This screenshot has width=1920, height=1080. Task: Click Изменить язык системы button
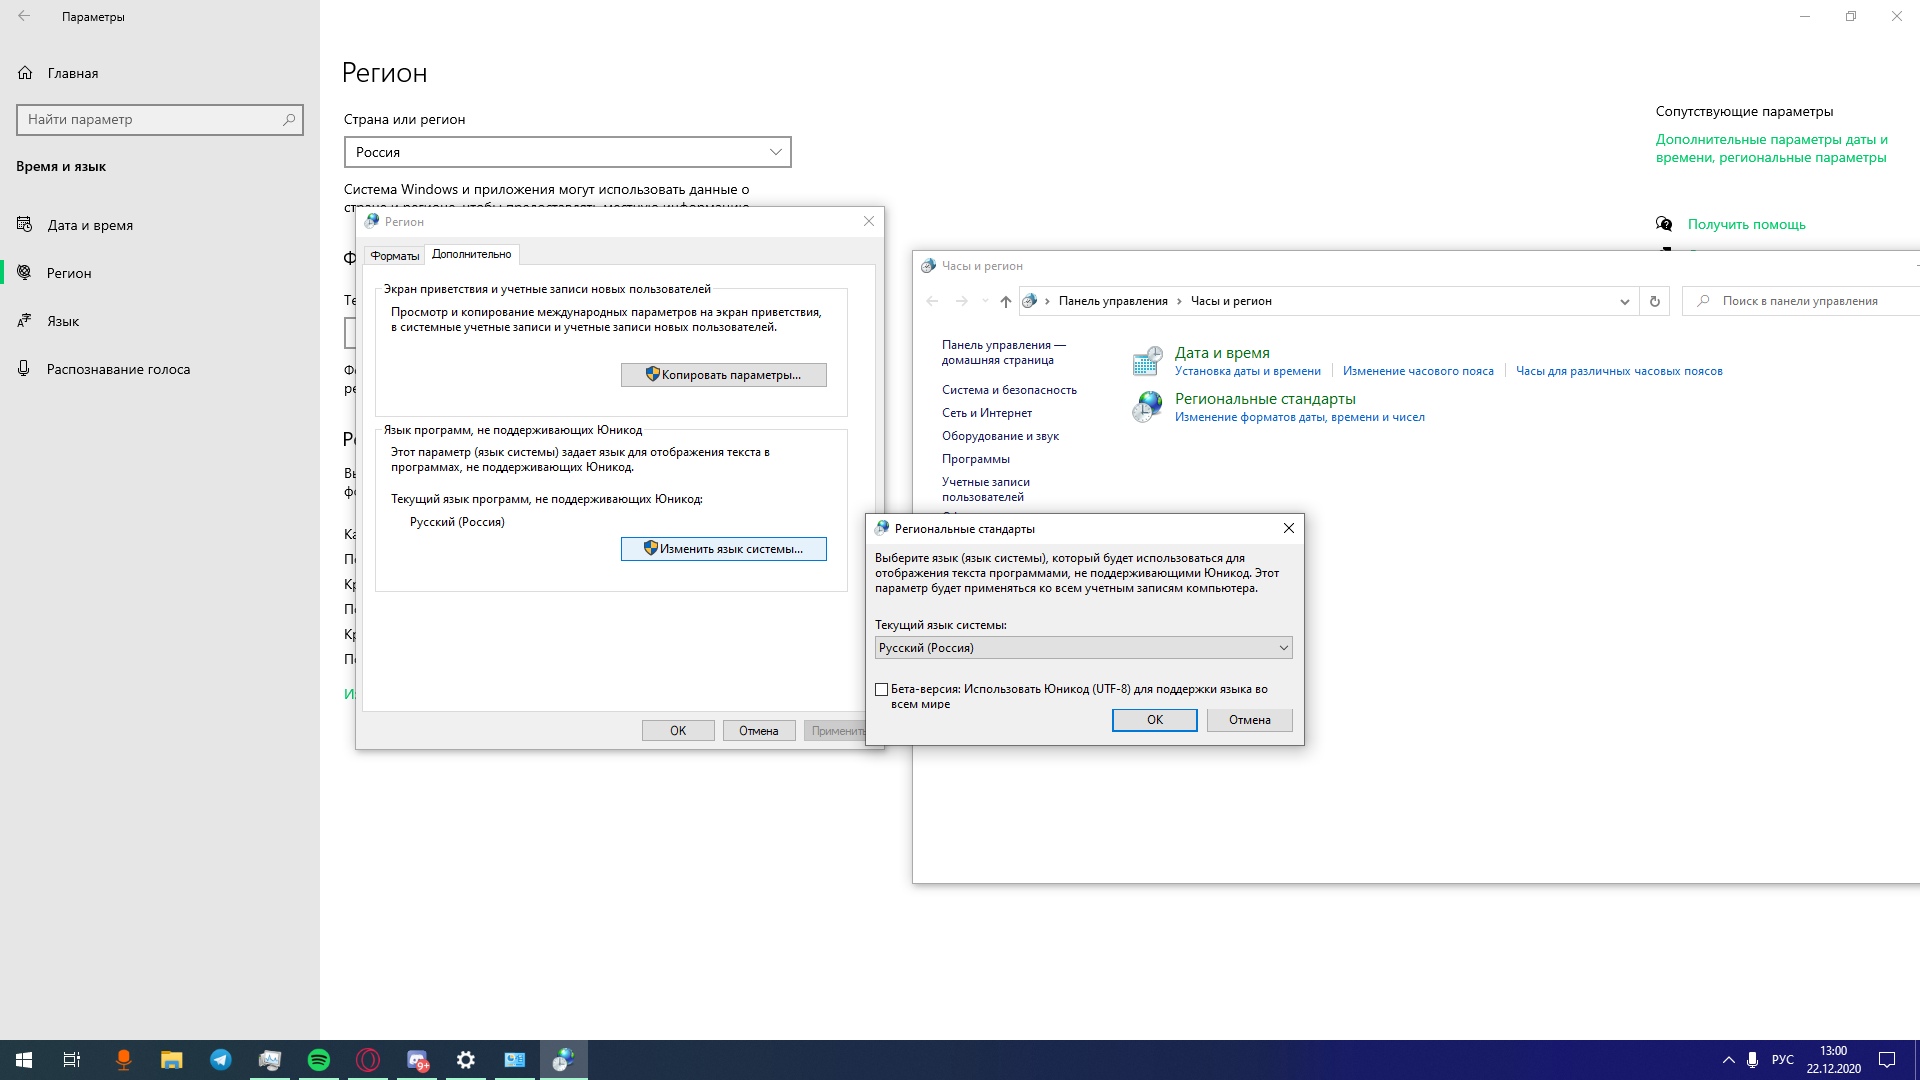point(724,547)
